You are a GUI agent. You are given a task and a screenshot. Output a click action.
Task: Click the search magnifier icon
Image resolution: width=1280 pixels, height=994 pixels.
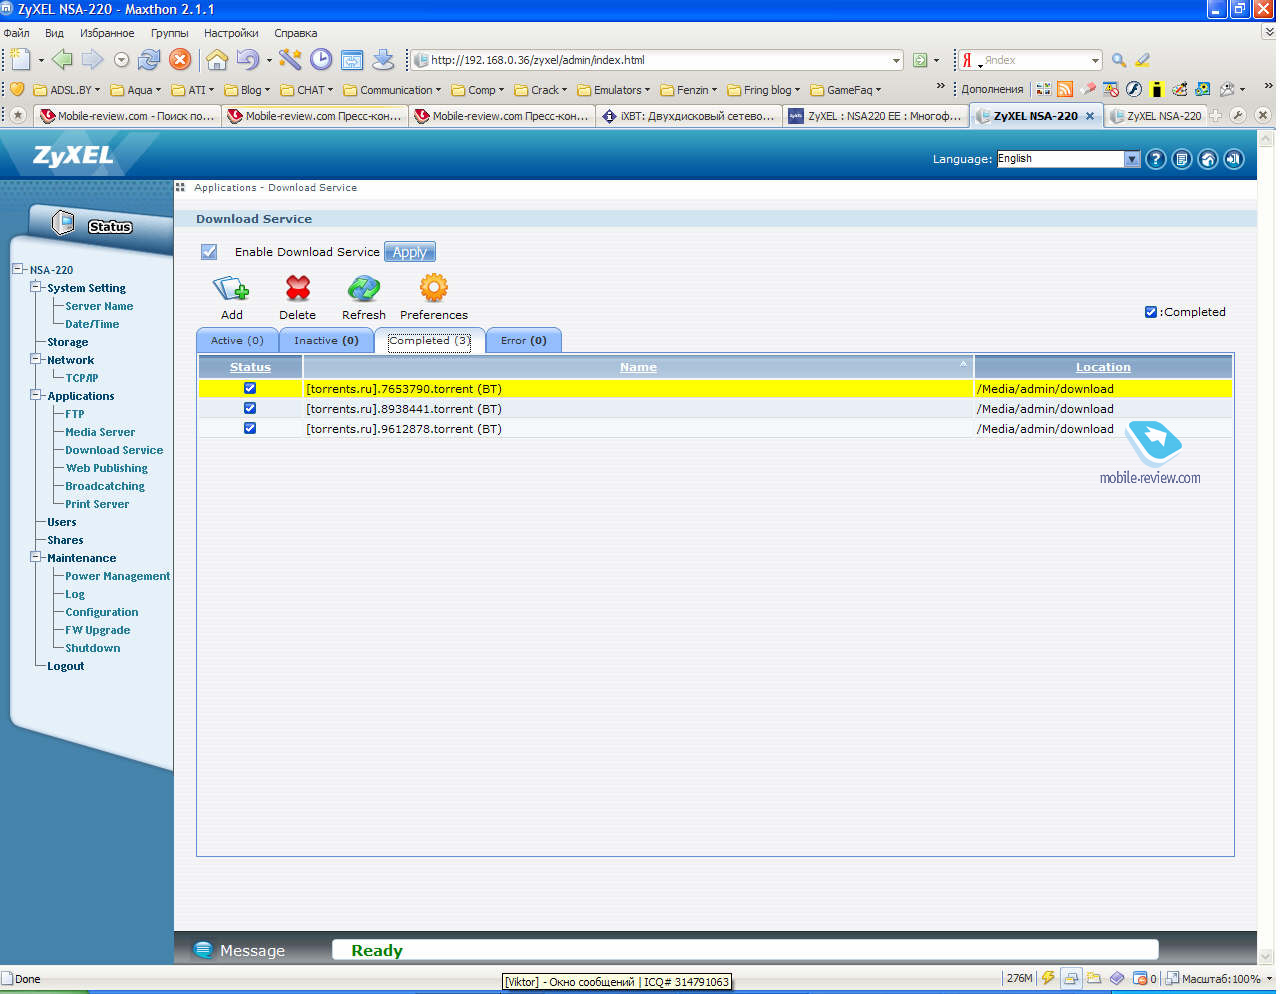(x=1119, y=60)
